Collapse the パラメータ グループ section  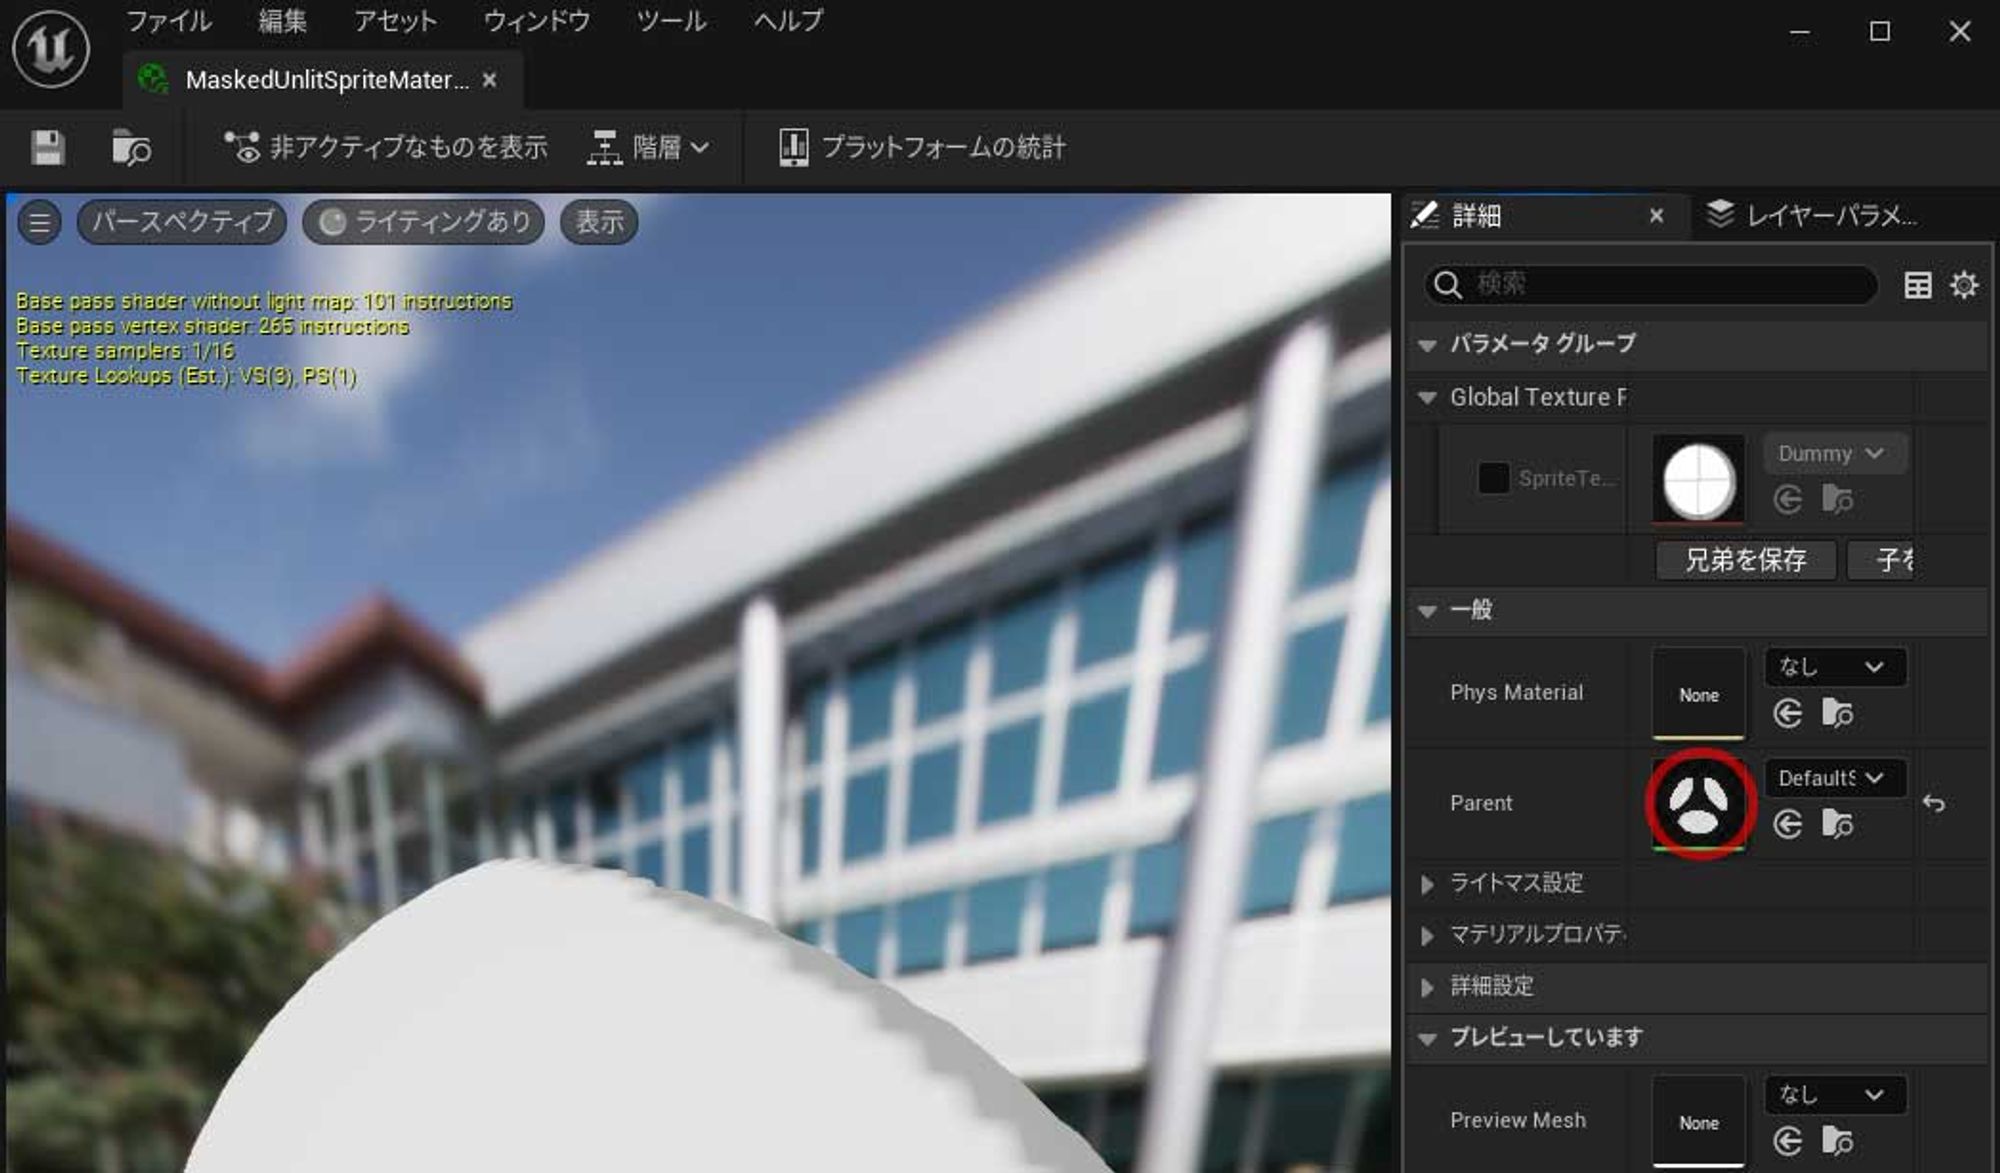[1427, 345]
